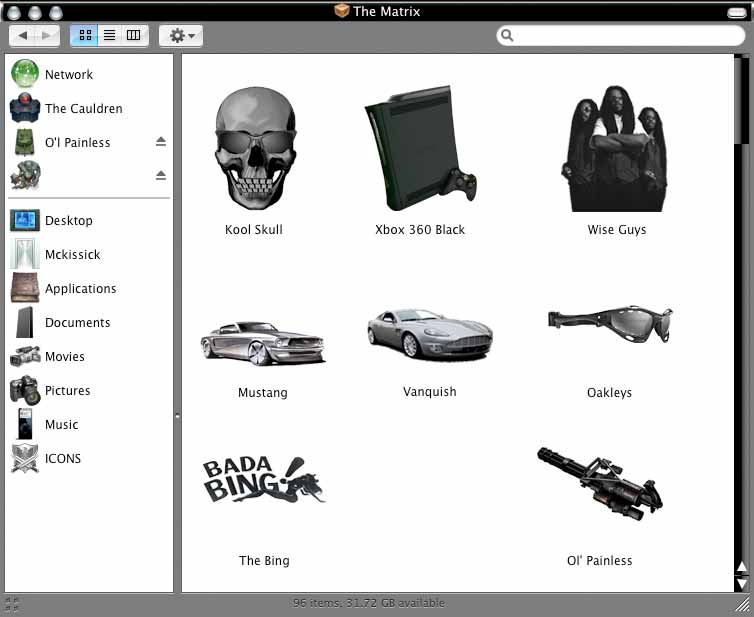Click the scroll up arrow

(741, 567)
